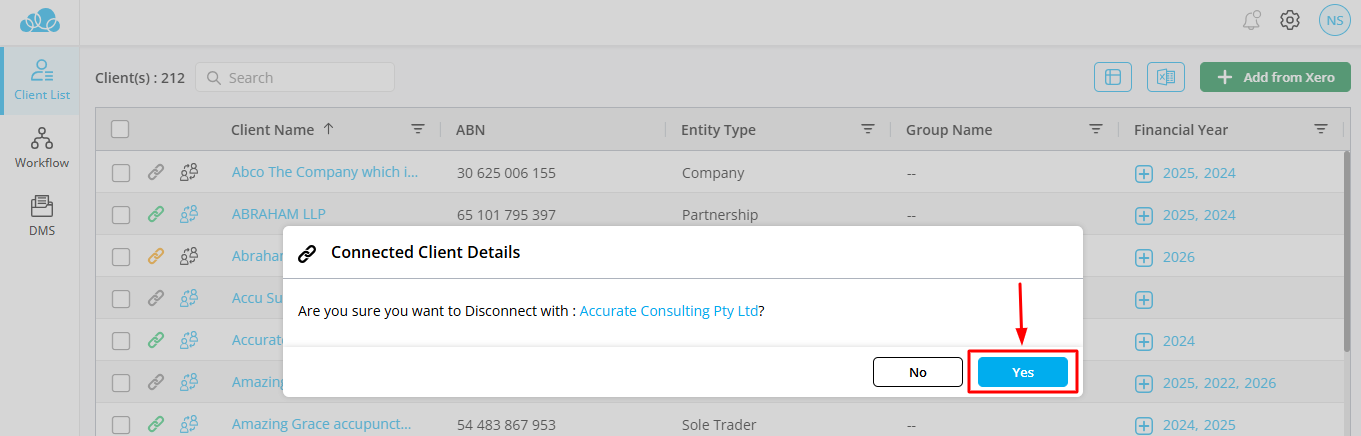Click the notification bell icon
The width and height of the screenshot is (1361, 436).
(x=1251, y=20)
